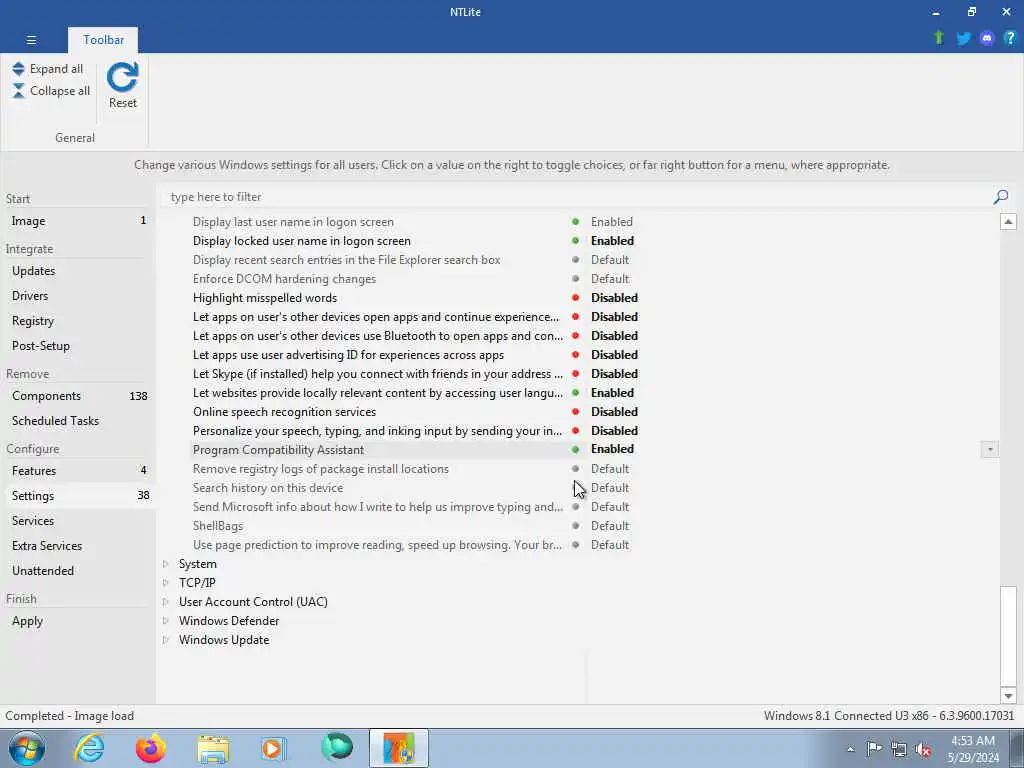Image resolution: width=1024 pixels, height=768 pixels.
Task: Select Remove registry logs of package install locations
Action: [321, 469]
